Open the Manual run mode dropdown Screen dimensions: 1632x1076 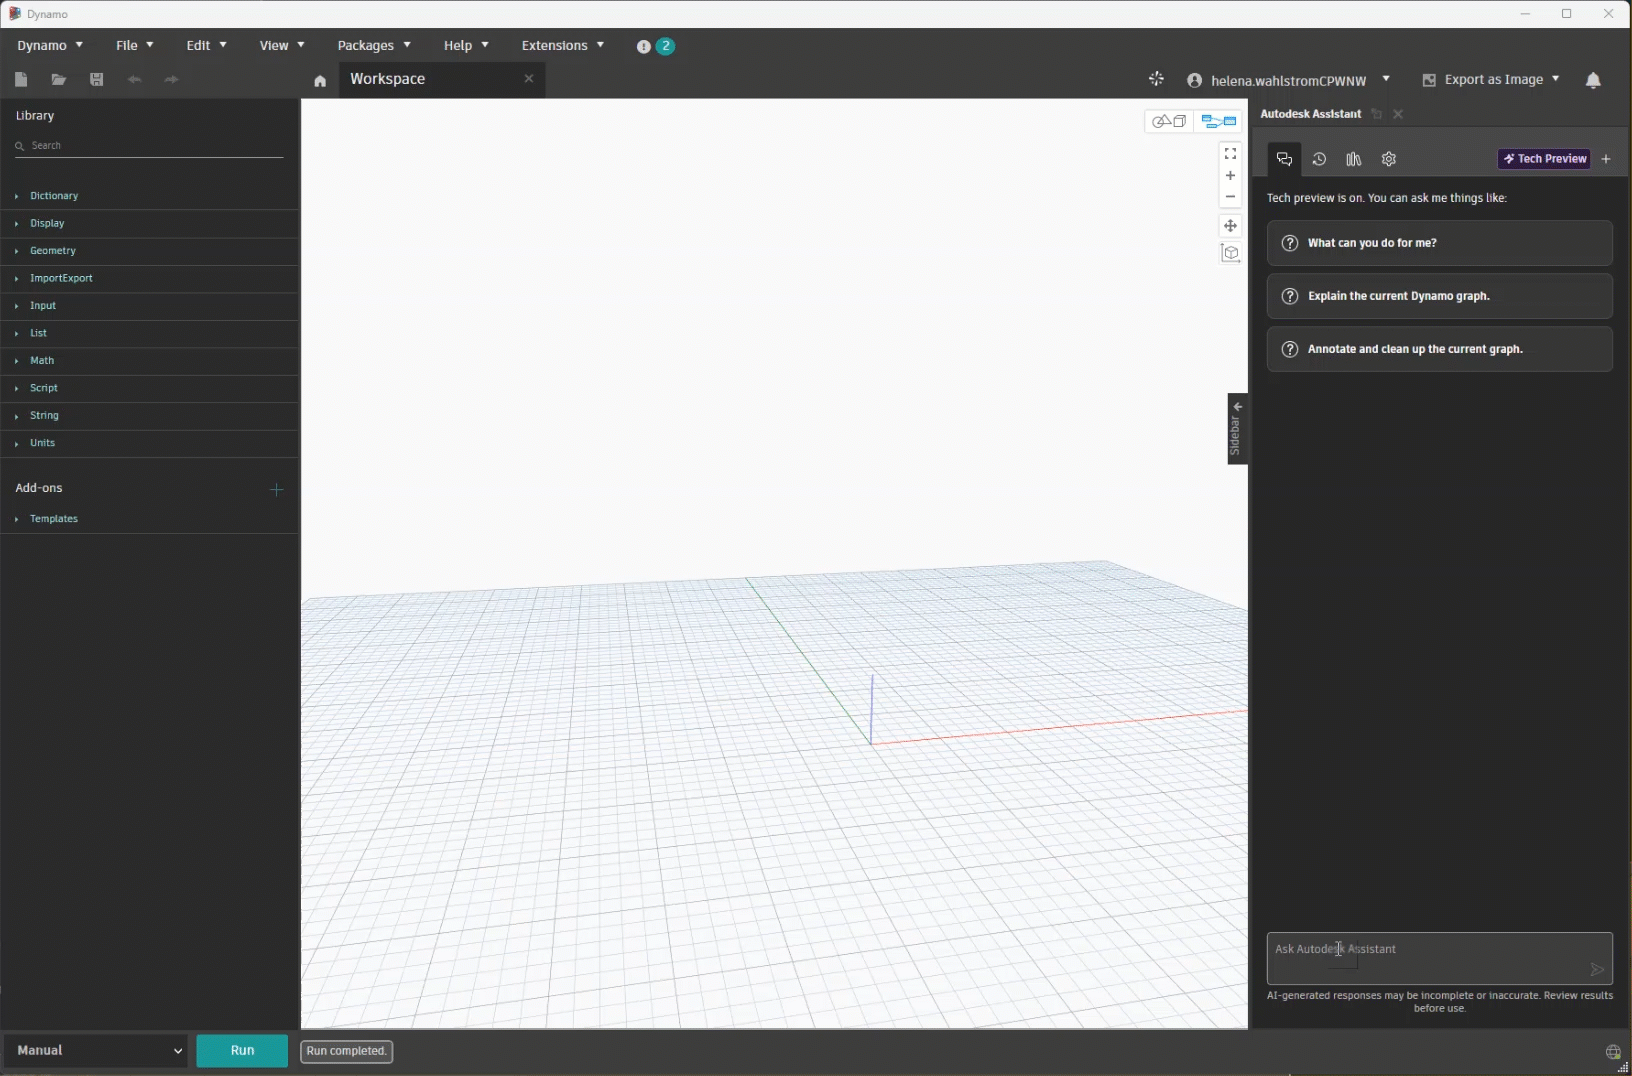tap(97, 1051)
